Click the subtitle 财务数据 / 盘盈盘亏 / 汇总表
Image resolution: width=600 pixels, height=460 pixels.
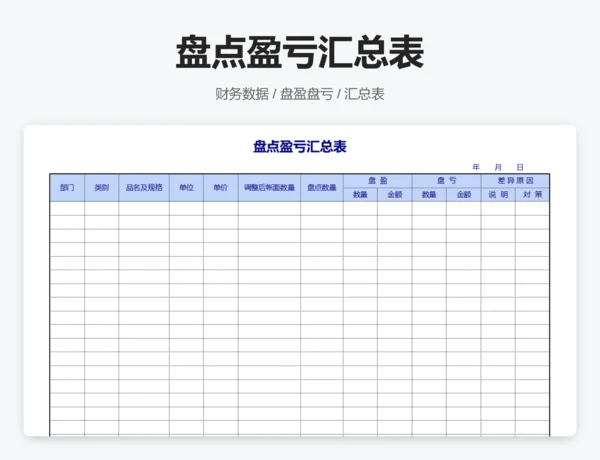[x=300, y=94]
